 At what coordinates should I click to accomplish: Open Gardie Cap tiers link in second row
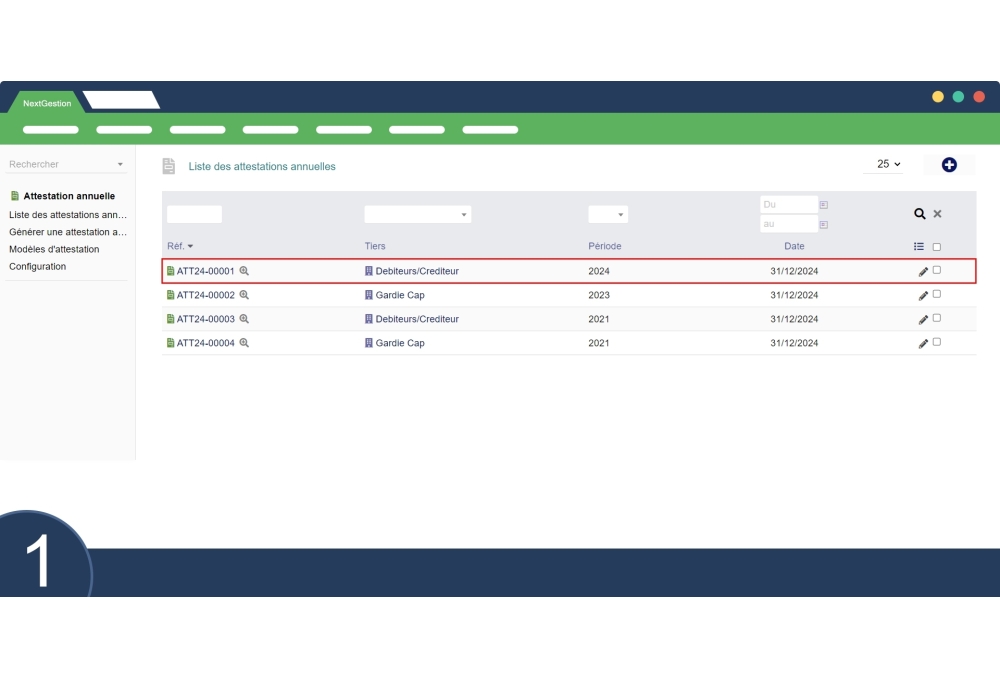[x=399, y=295]
